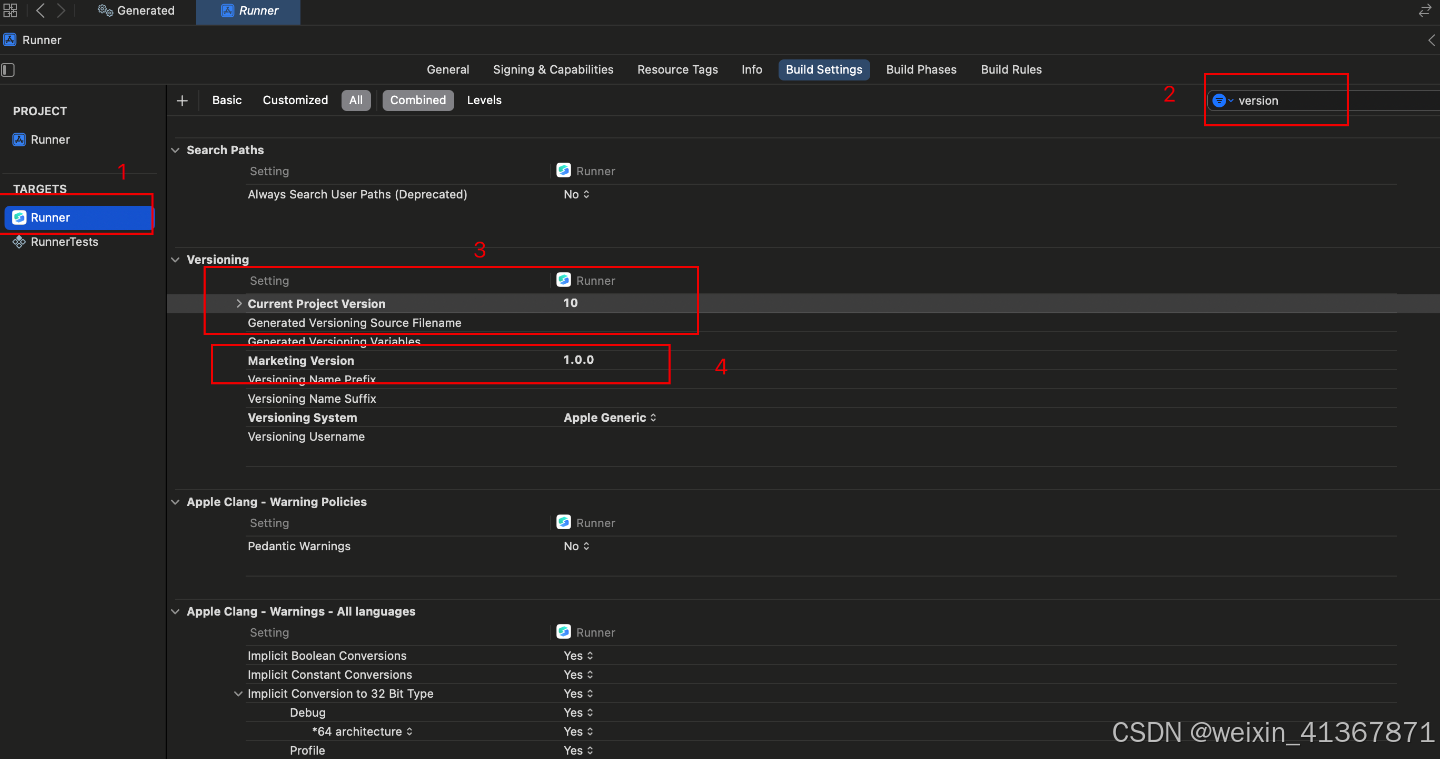Switch to Combined view
The image size is (1440, 759).
point(418,100)
